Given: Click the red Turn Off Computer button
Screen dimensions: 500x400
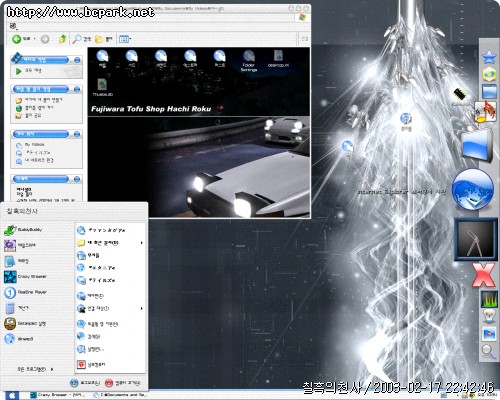Looking at the screenshot, I should point(122,383).
